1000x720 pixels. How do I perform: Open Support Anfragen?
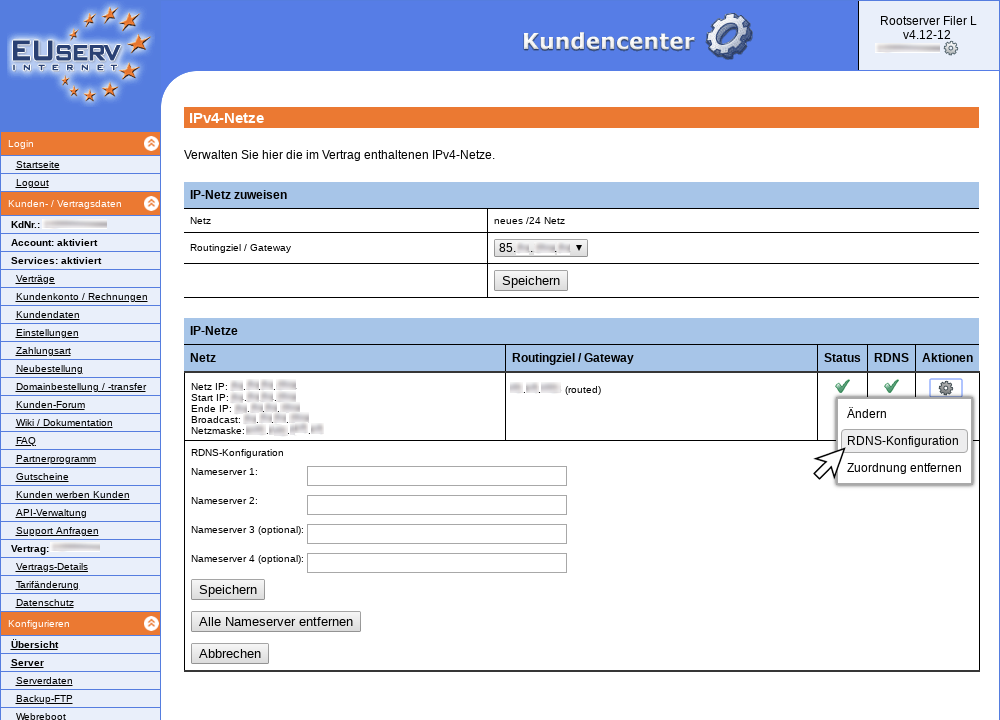pyautogui.click(x=57, y=531)
